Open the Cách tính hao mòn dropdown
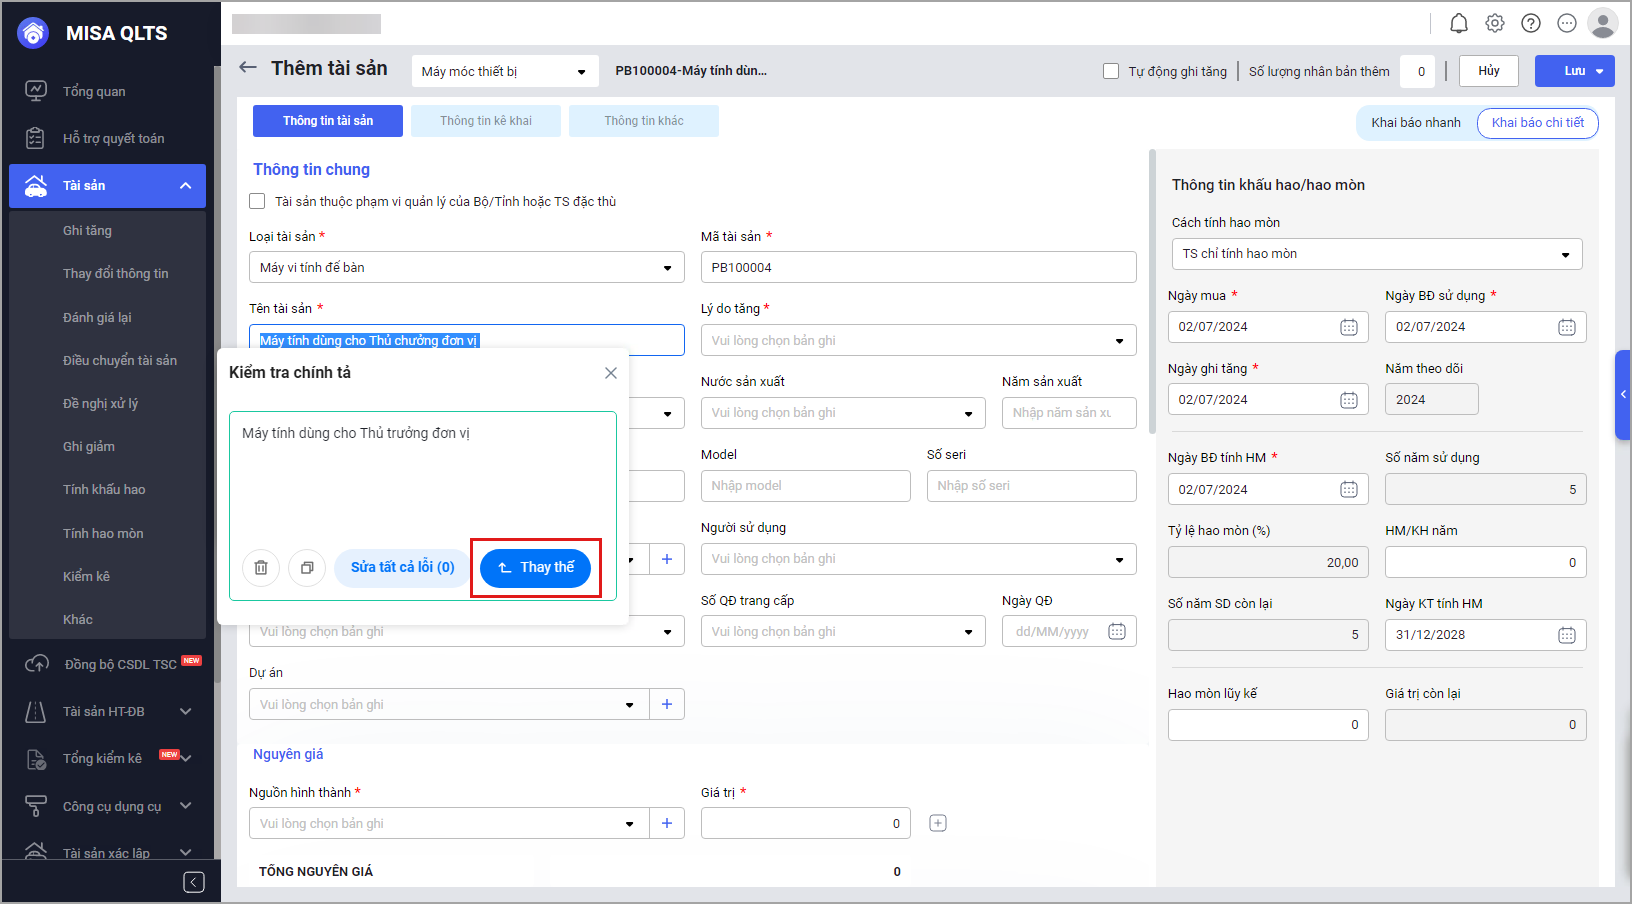 (1376, 254)
